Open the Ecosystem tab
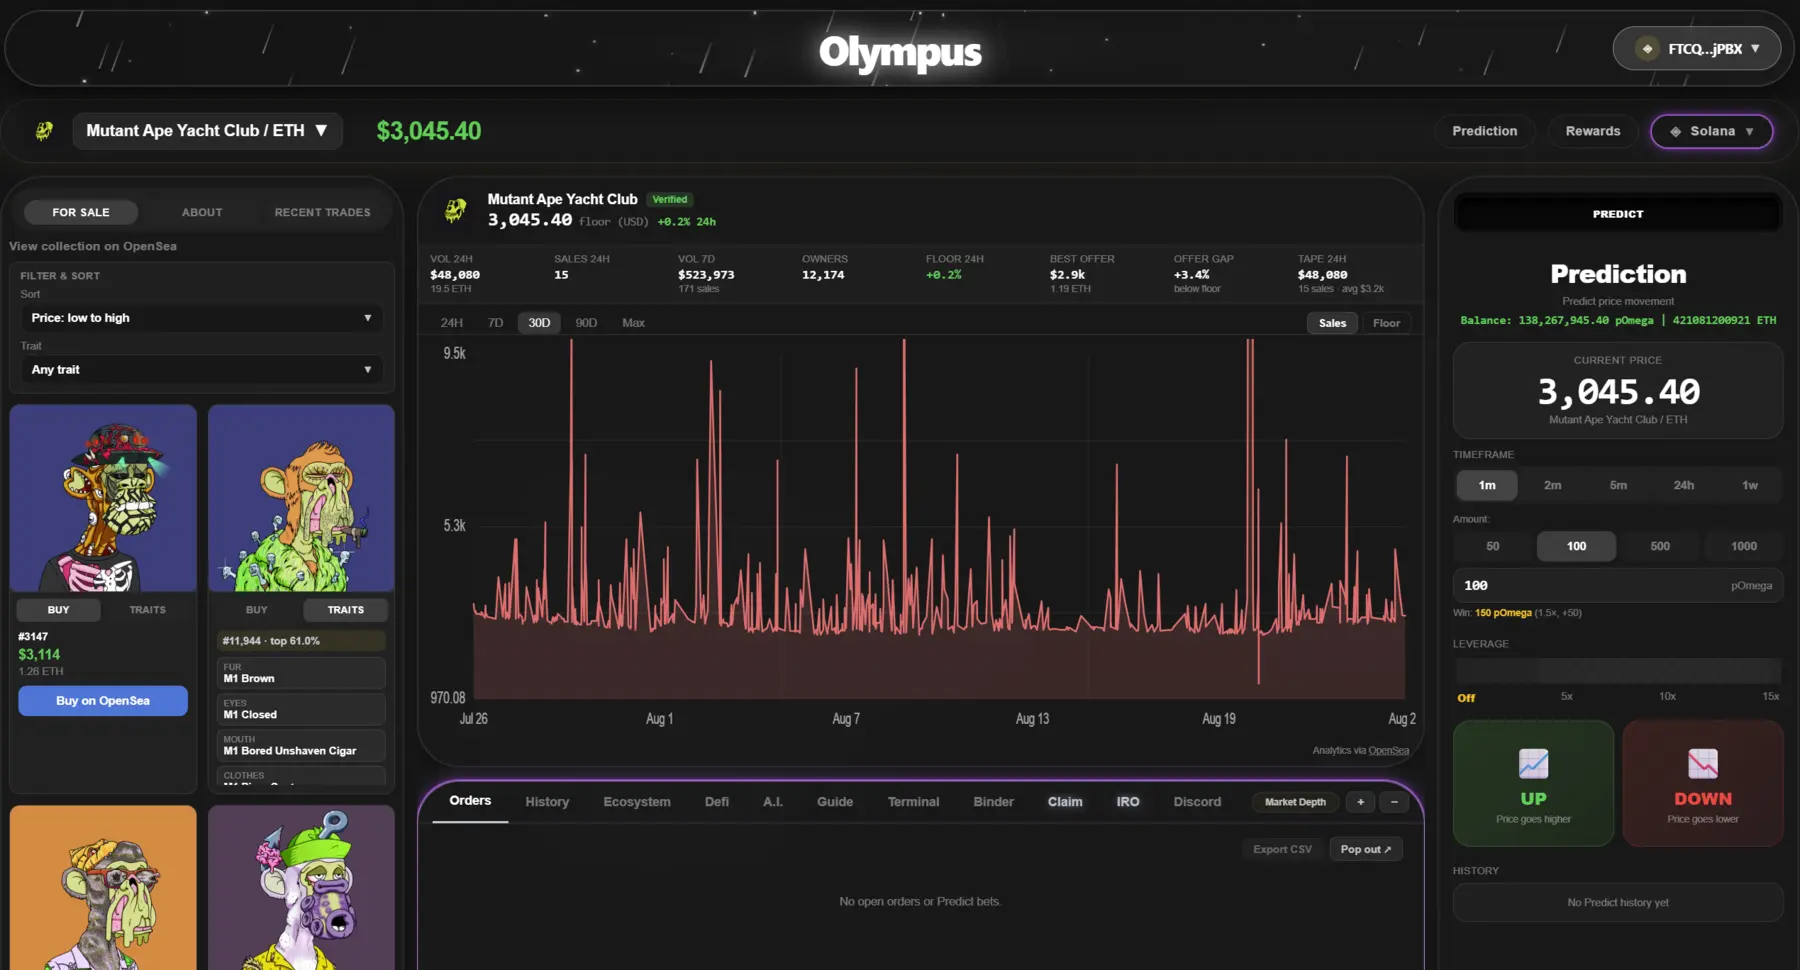Viewport: 1800px width, 970px height. pos(637,802)
